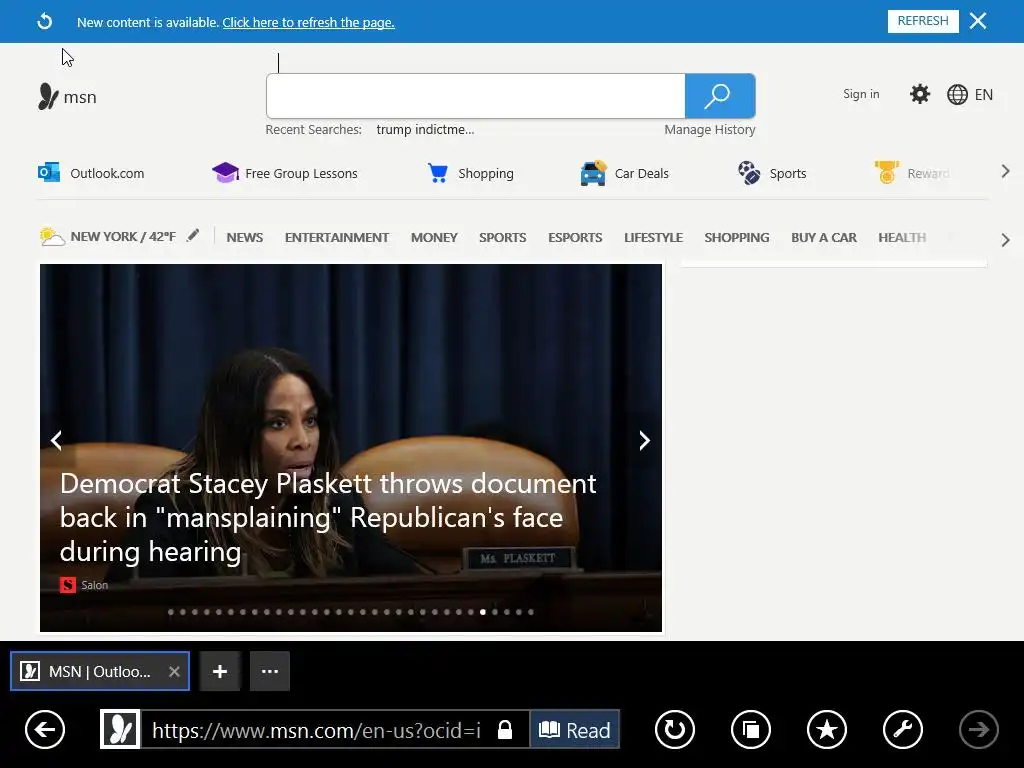Image resolution: width=1024 pixels, height=768 pixels.
Task: Click the site favicon beside address bar
Action: pyautogui.click(x=120, y=729)
